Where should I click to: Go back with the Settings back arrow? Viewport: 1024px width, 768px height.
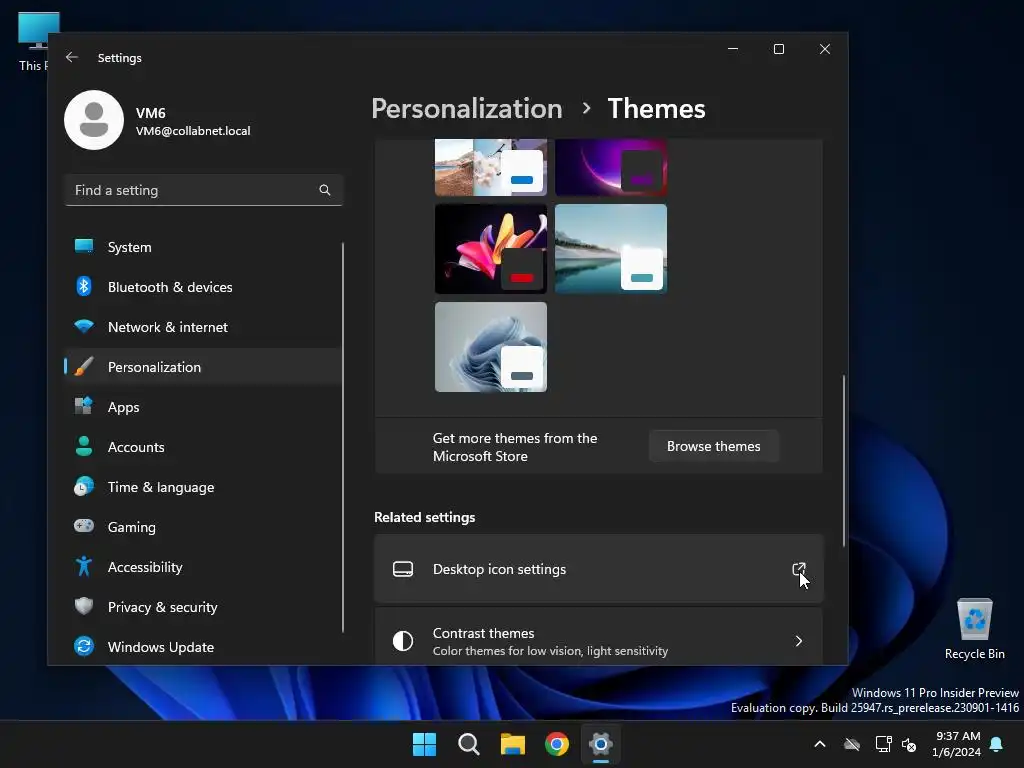pyautogui.click(x=72, y=57)
